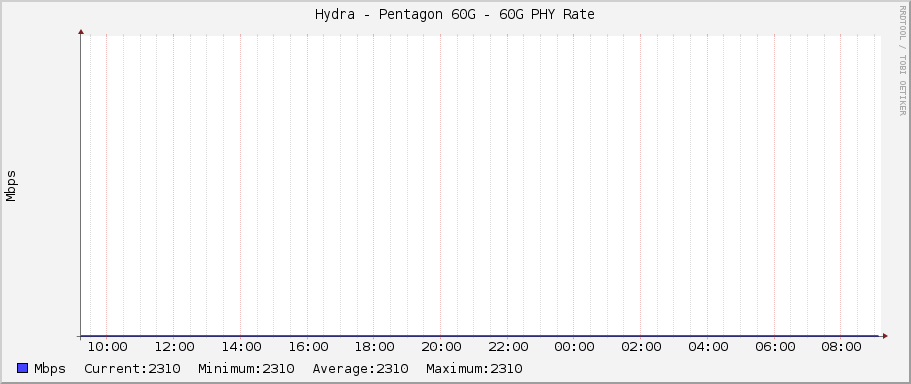The image size is (911, 384).
Task: Click the 04:00 time axis label
Action: click(x=708, y=347)
